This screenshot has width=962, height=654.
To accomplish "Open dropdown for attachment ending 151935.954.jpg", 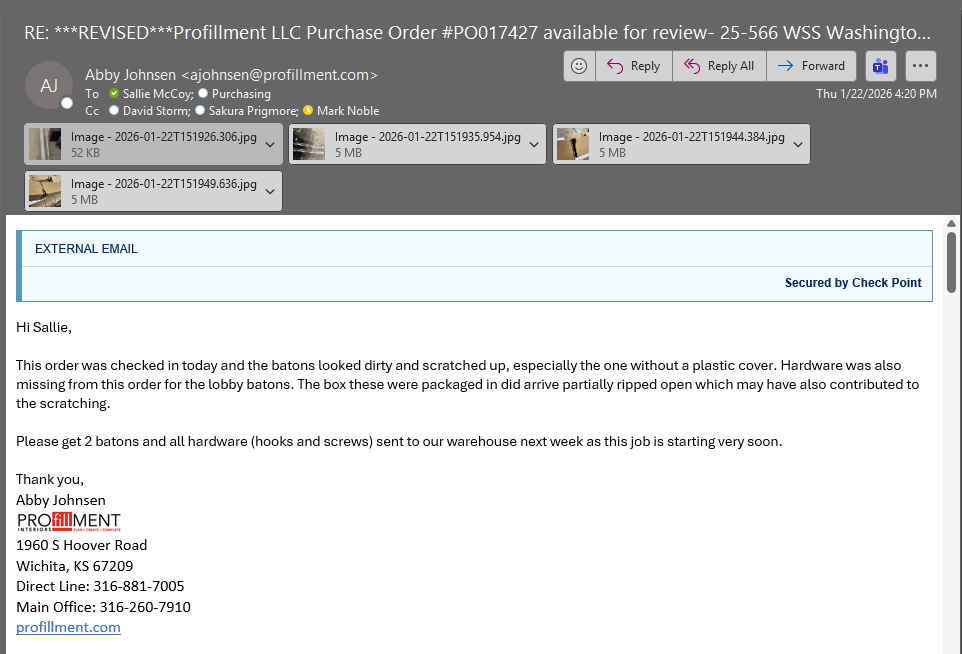I will click(534, 144).
